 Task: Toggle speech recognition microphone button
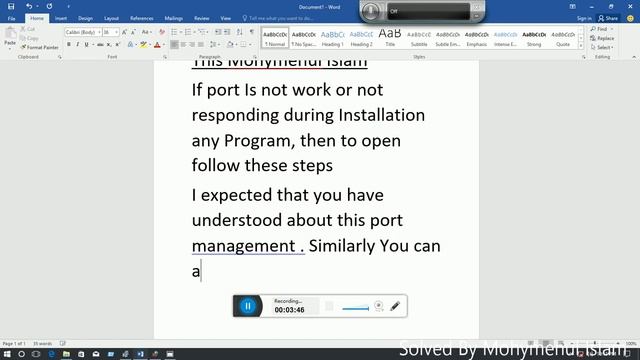click(371, 11)
